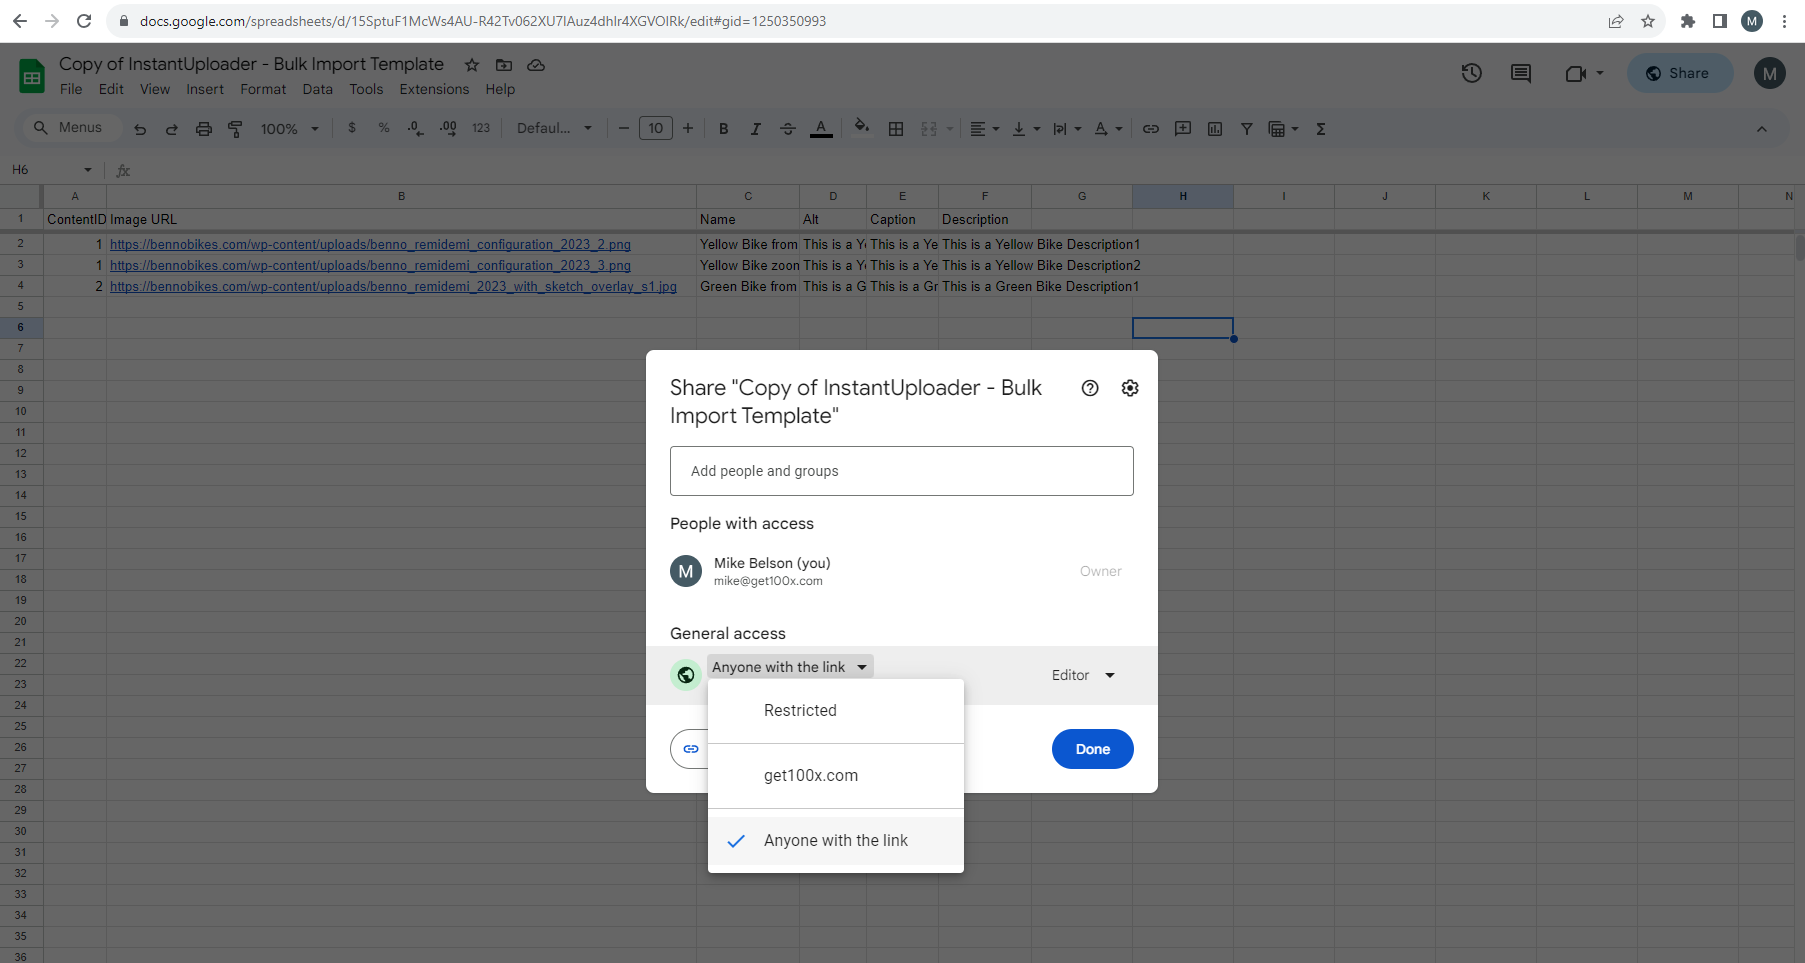
Task: Open the 100% zoom dropdown
Action: (x=289, y=129)
